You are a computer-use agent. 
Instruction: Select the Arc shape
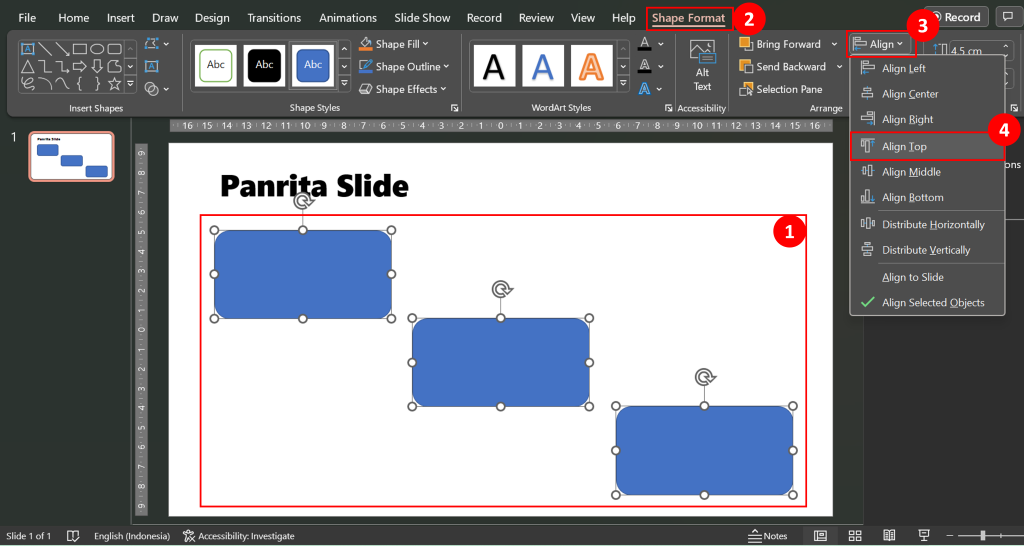[x=45, y=84]
